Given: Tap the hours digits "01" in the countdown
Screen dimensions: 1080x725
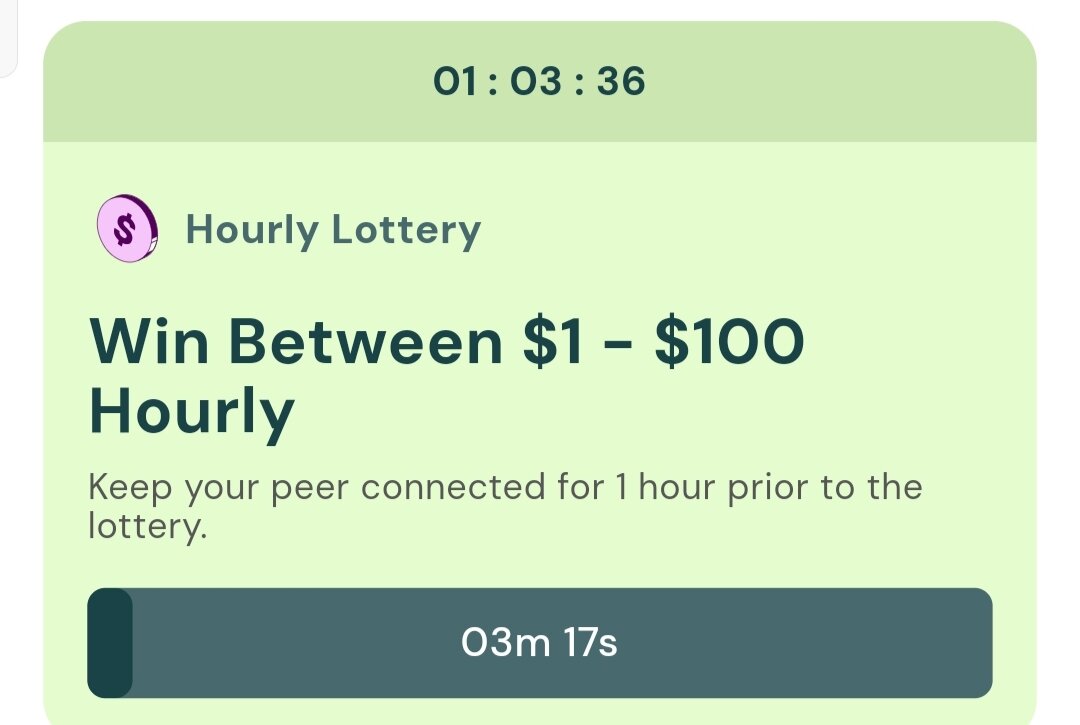Looking at the screenshot, I should point(457,81).
